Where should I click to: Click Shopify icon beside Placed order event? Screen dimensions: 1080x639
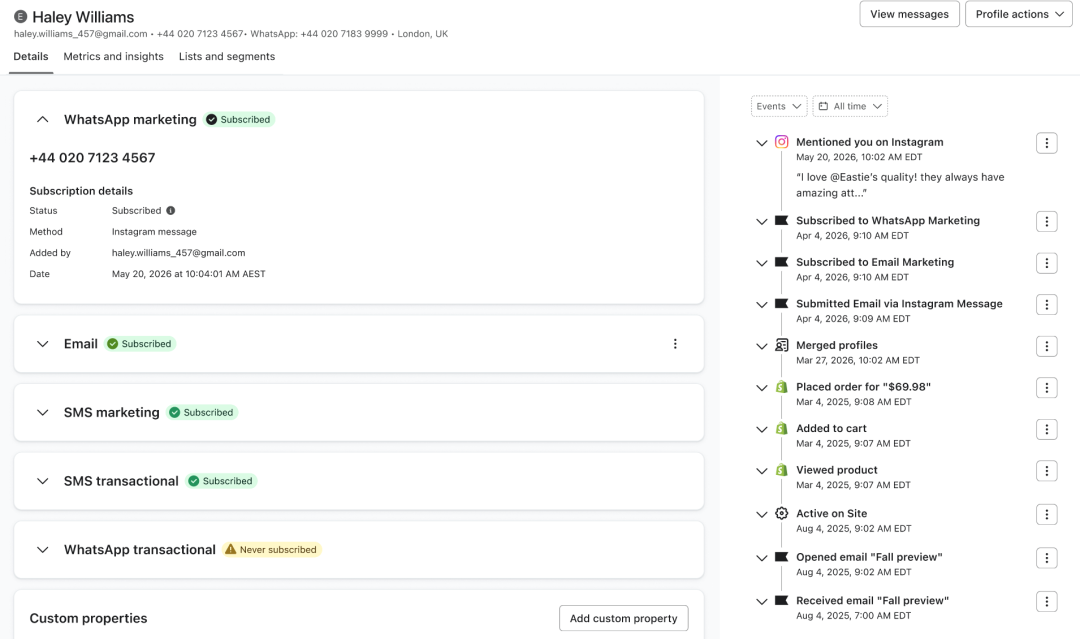[781, 387]
